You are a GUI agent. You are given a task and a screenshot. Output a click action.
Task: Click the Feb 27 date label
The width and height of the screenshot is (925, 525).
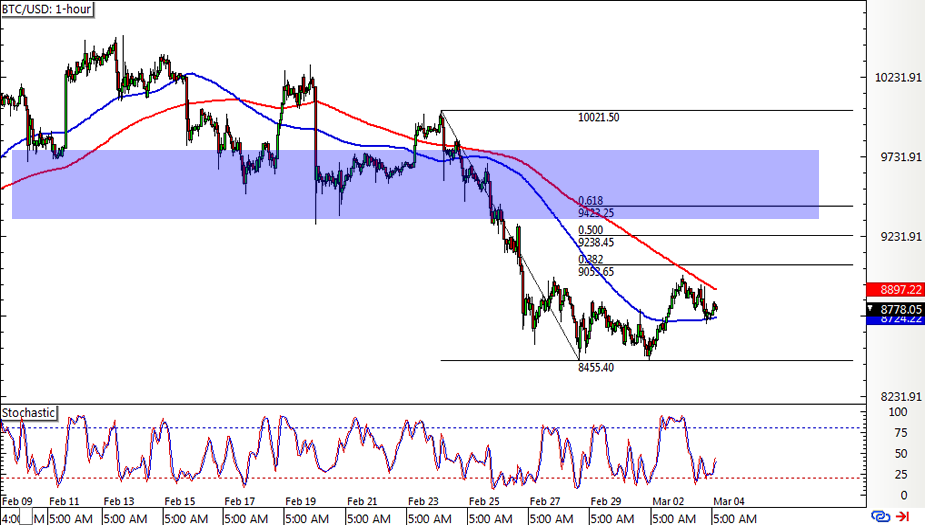click(x=545, y=501)
